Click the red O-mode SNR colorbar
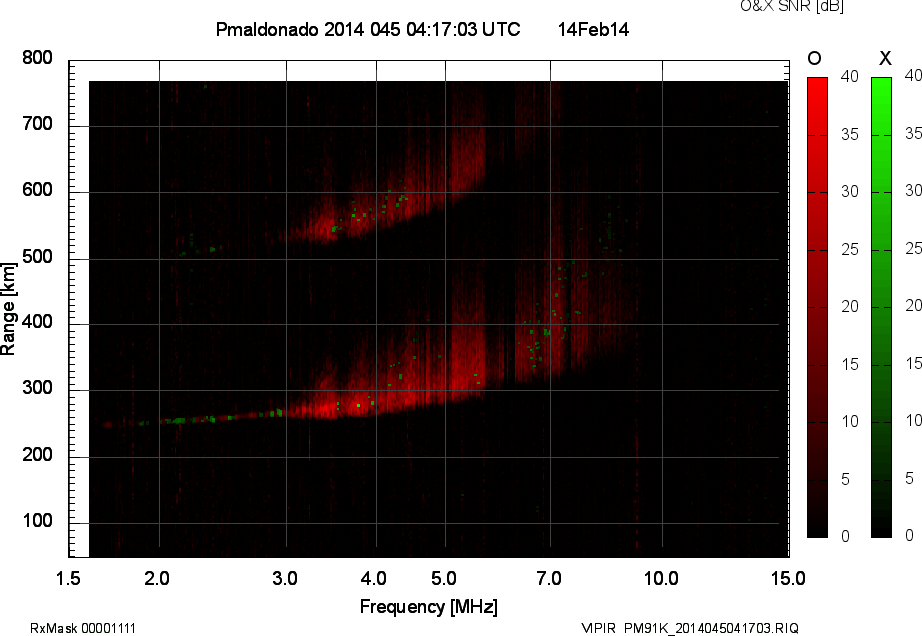Viewport: 922px width, 636px height. pos(817,307)
